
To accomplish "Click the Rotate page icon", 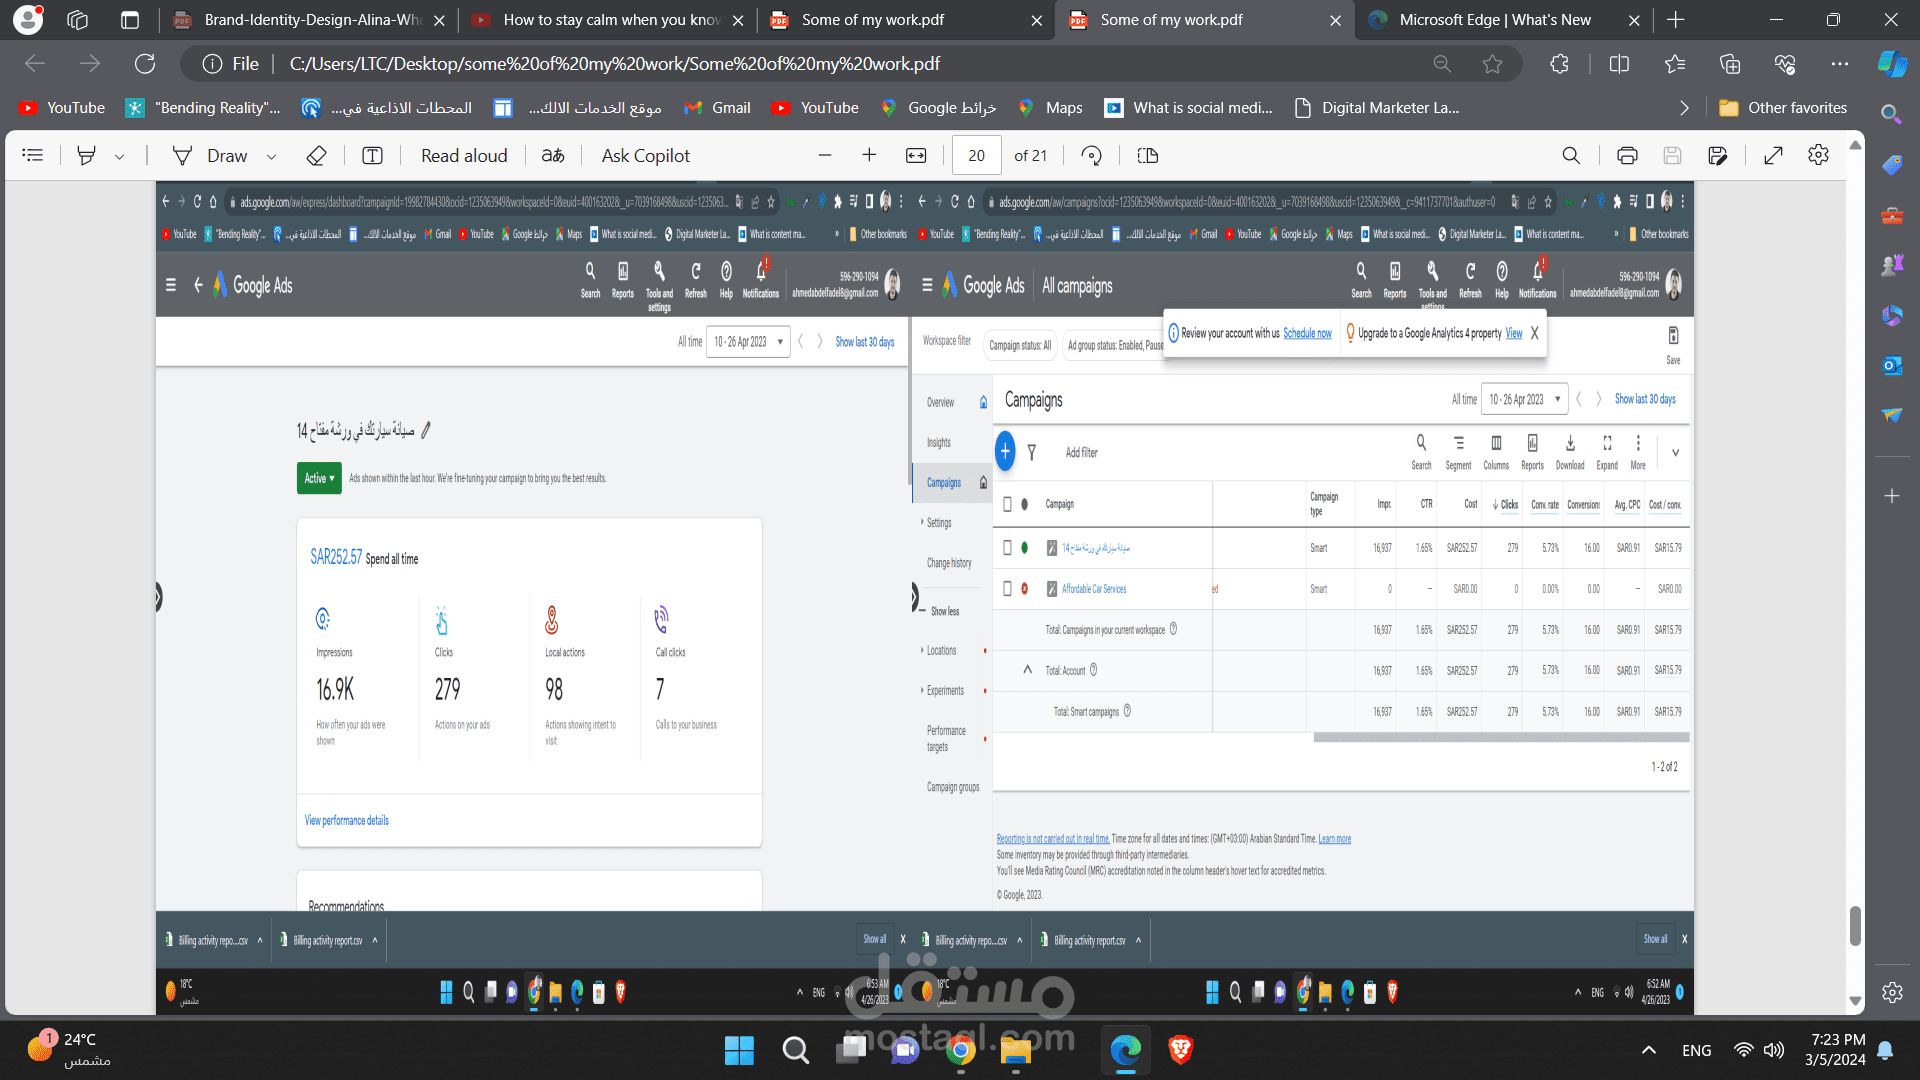I will pyautogui.click(x=1092, y=155).
